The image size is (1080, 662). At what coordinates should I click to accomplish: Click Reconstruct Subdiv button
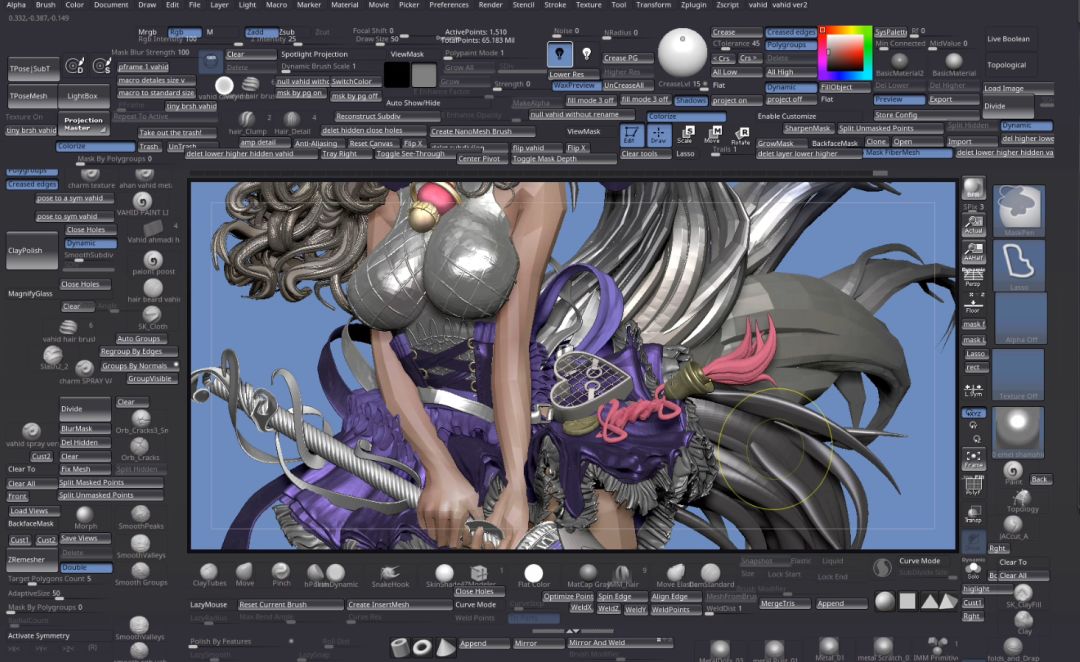(386, 116)
